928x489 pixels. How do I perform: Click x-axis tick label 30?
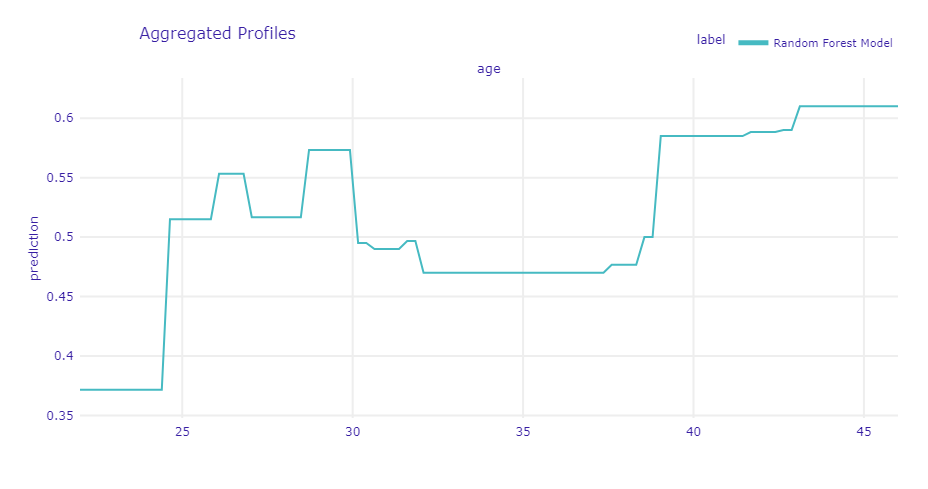[x=352, y=431]
